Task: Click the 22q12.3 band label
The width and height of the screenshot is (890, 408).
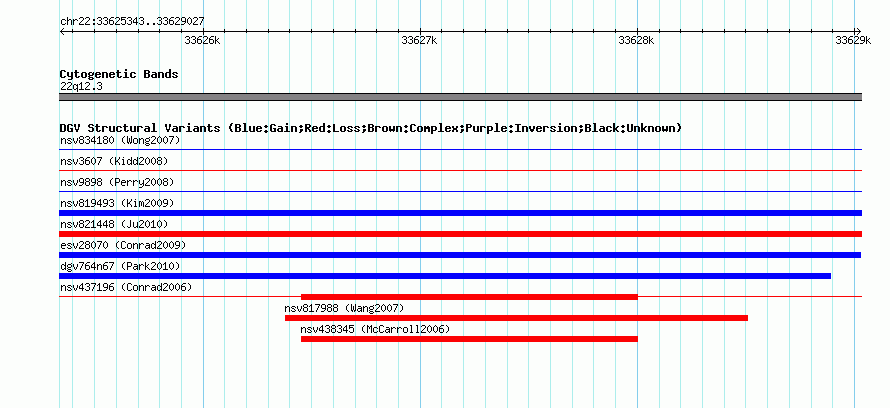Action: (81, 87)
